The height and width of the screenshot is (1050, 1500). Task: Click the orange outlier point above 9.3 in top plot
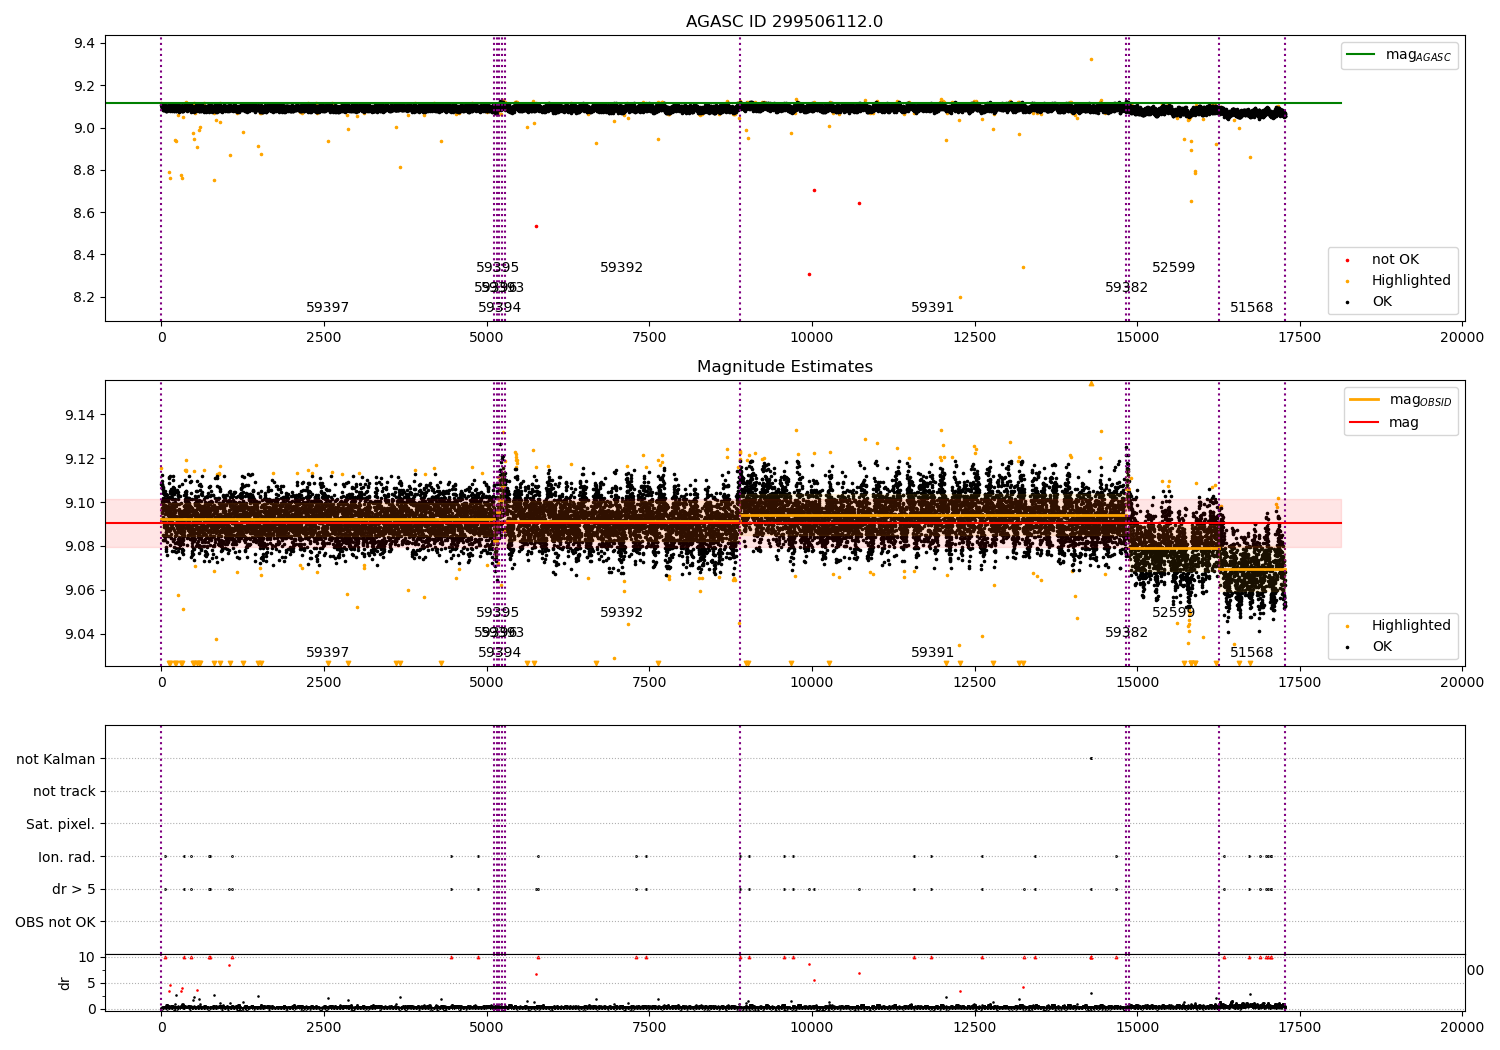point(1091,59)
